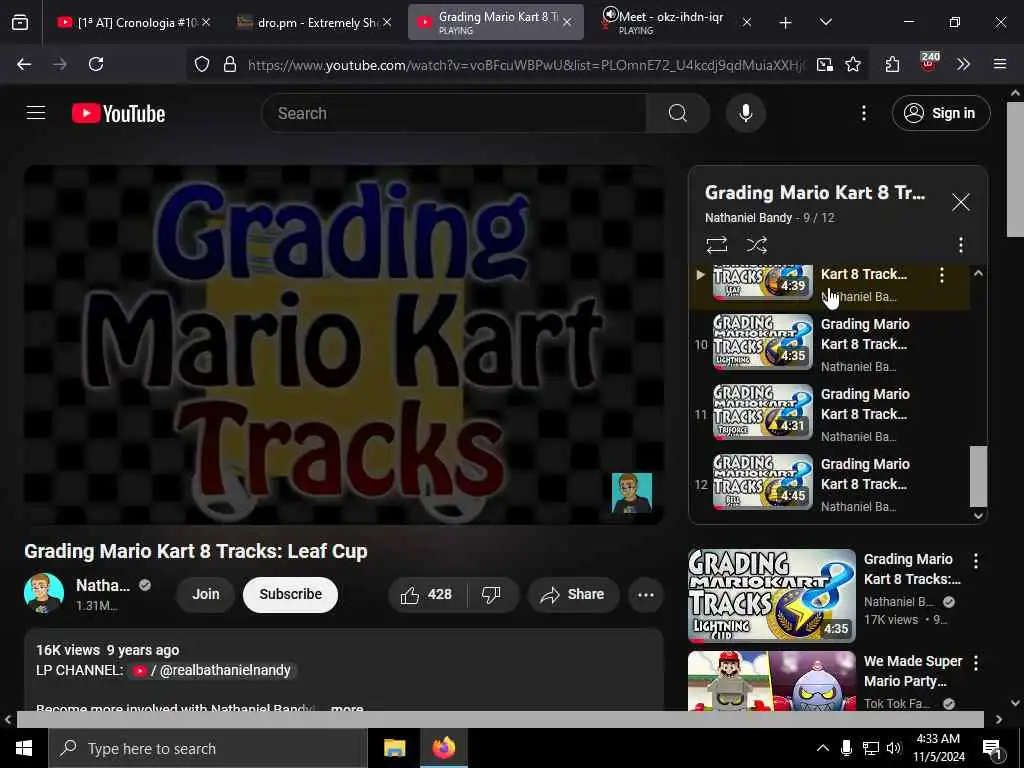This screenshot has height=768, width=1024.
Task: Click the search magnifier button
Action: pyautogui.click(x=677, y=113)
